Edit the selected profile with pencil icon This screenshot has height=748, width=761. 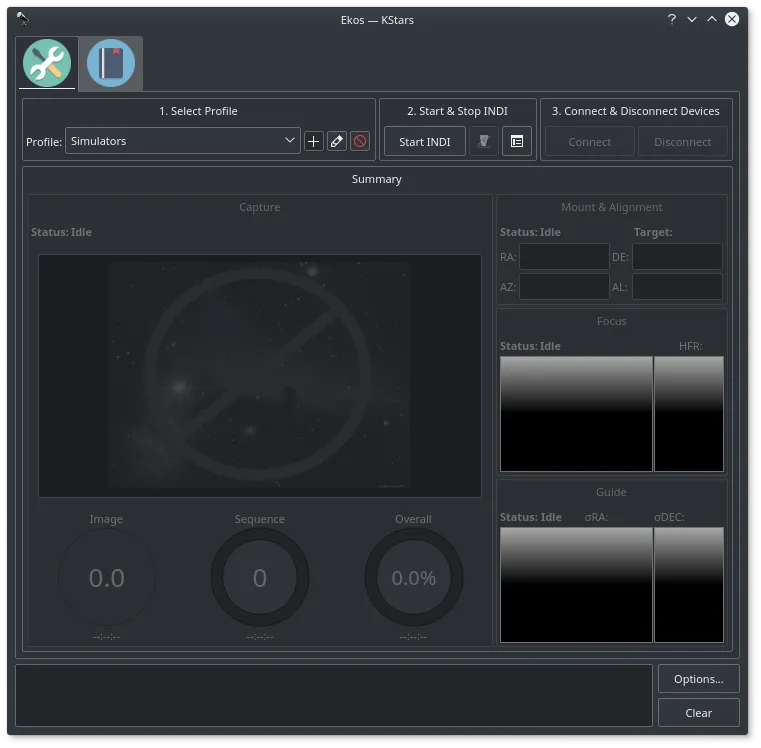point(336,141)
